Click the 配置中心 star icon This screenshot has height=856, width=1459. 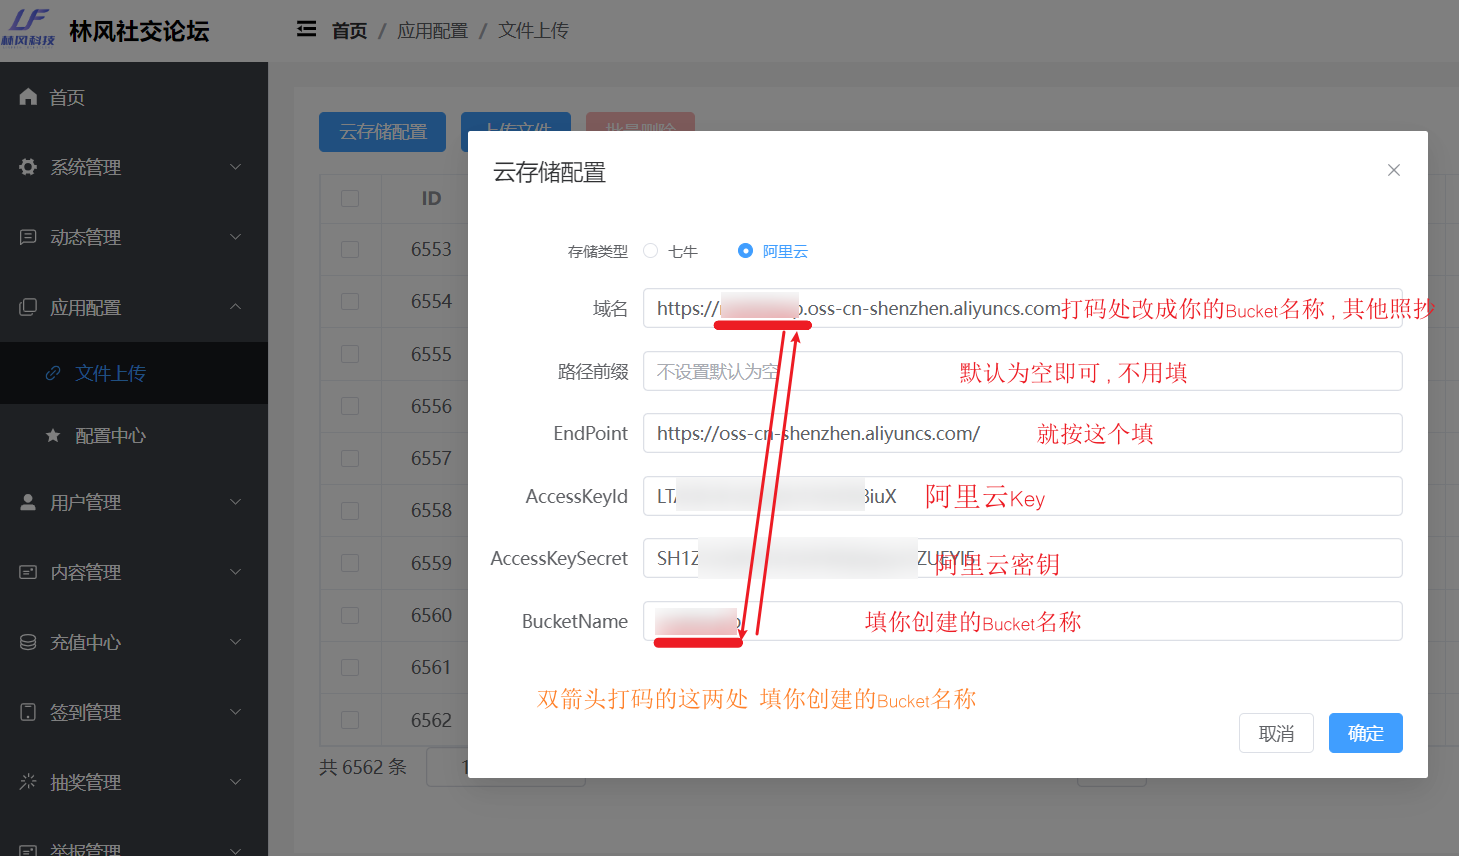tap(53, 435)
